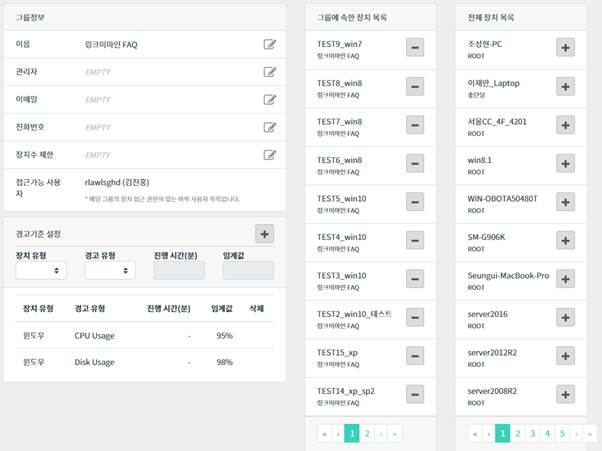Click the 임계값 input field
This screenshot has height=451, width=602.
pyautogui.click(x=247, y=270)
